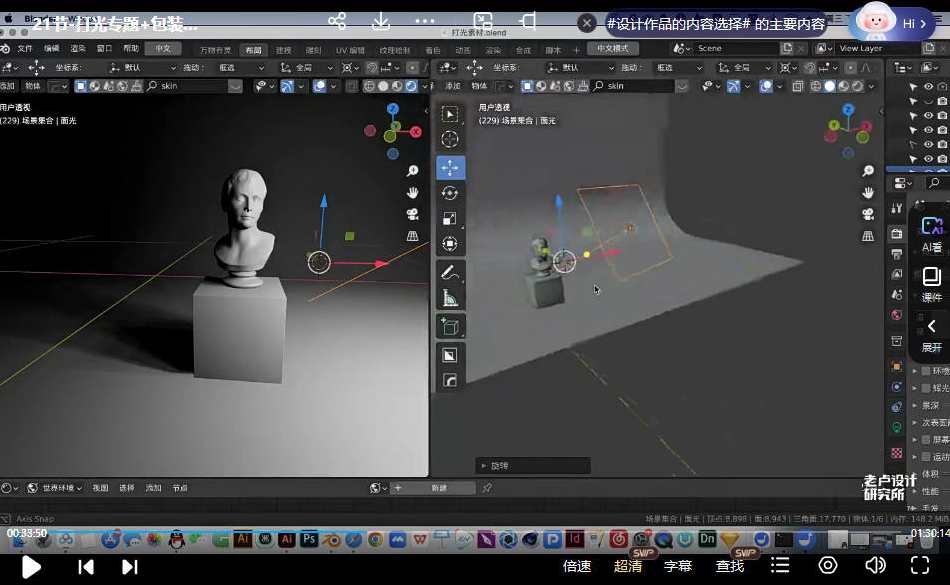Hide the top object in the outliner

point(929,87)
